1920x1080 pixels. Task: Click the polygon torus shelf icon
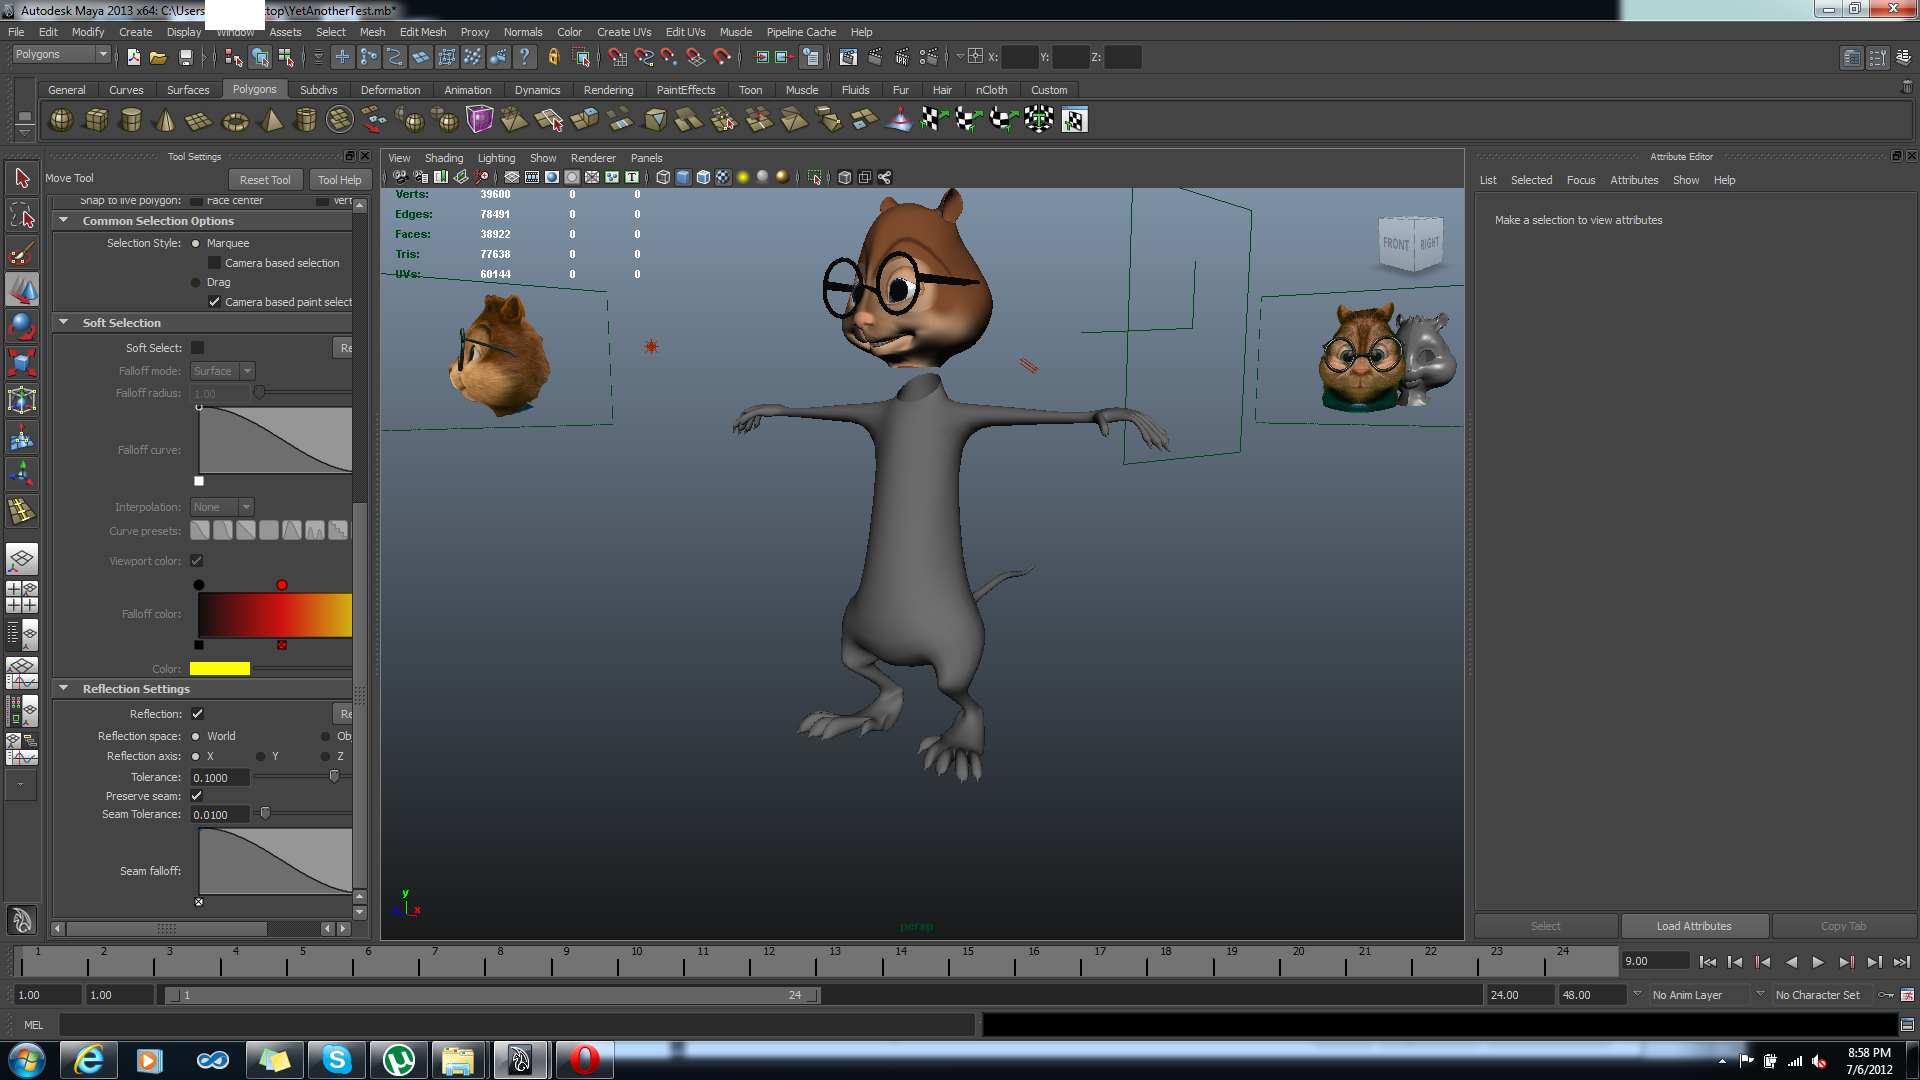click(x=235, y=121)
